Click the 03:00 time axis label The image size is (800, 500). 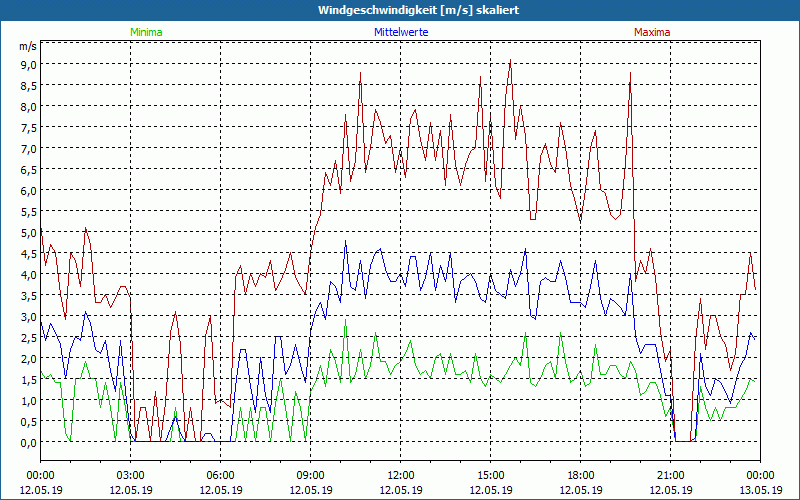point(131,476)
